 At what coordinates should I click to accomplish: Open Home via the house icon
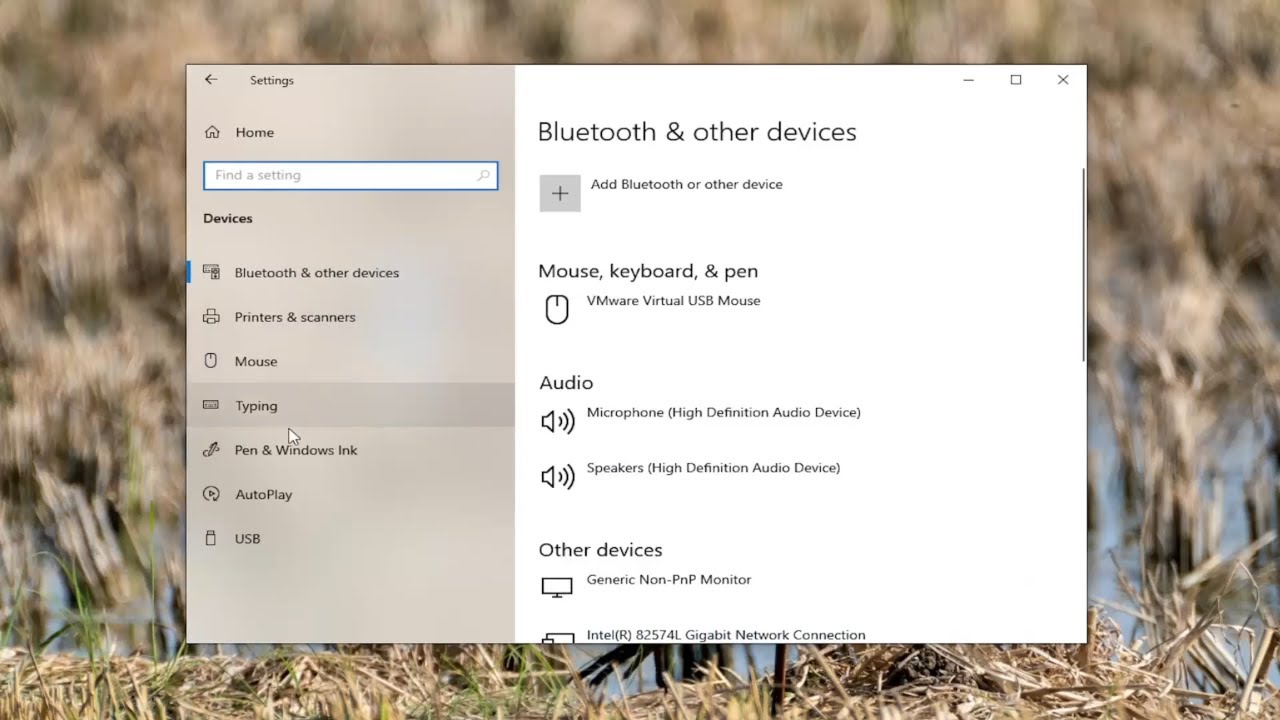[212, 132]
